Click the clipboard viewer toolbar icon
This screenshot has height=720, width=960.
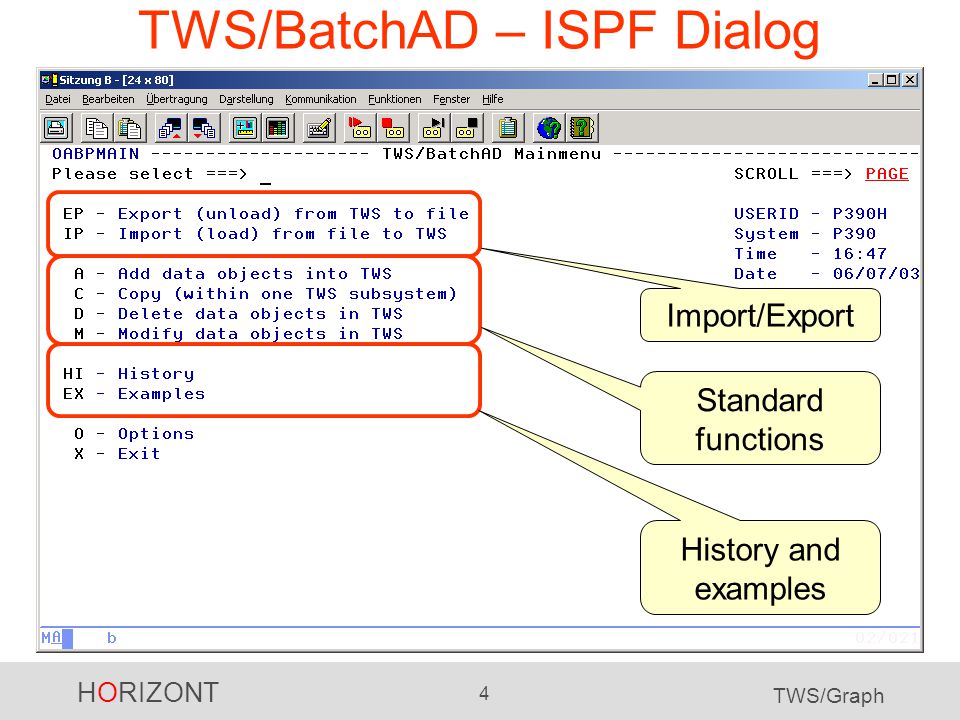coord(508,128)
